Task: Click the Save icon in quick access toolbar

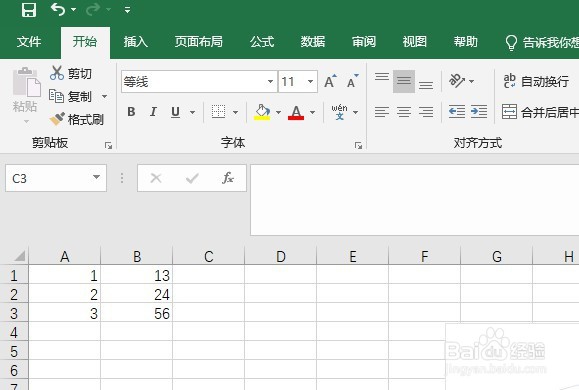Action: click(x=29, y=10)
